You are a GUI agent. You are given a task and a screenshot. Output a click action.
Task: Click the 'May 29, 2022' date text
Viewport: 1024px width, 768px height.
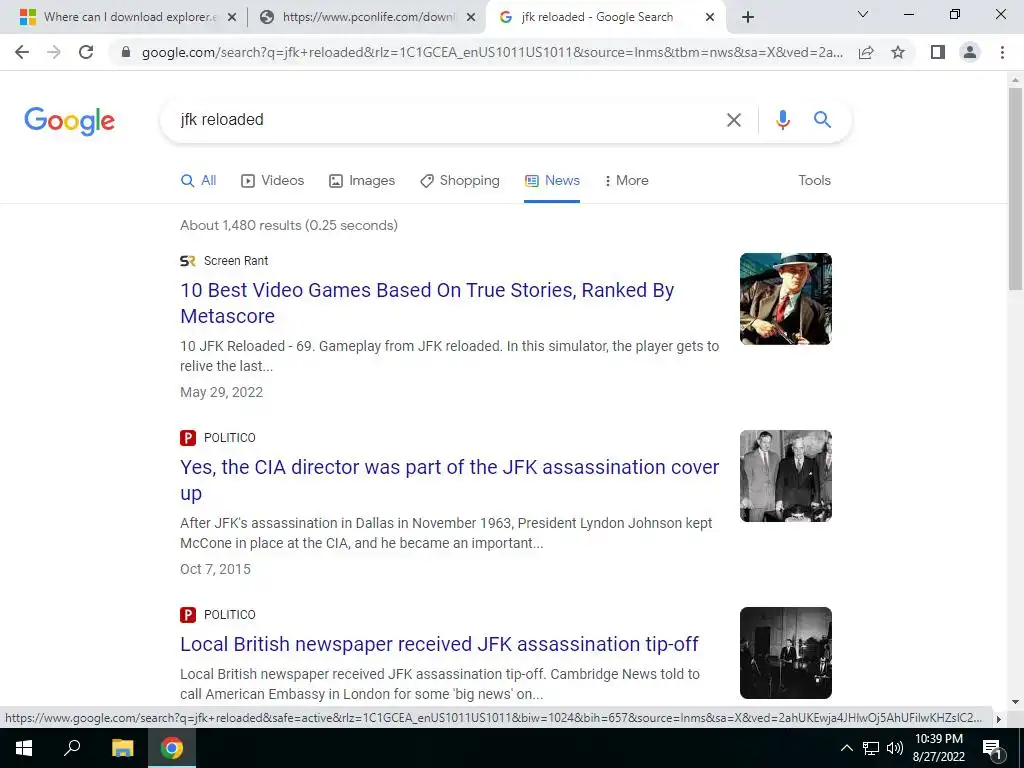(221, 392)
